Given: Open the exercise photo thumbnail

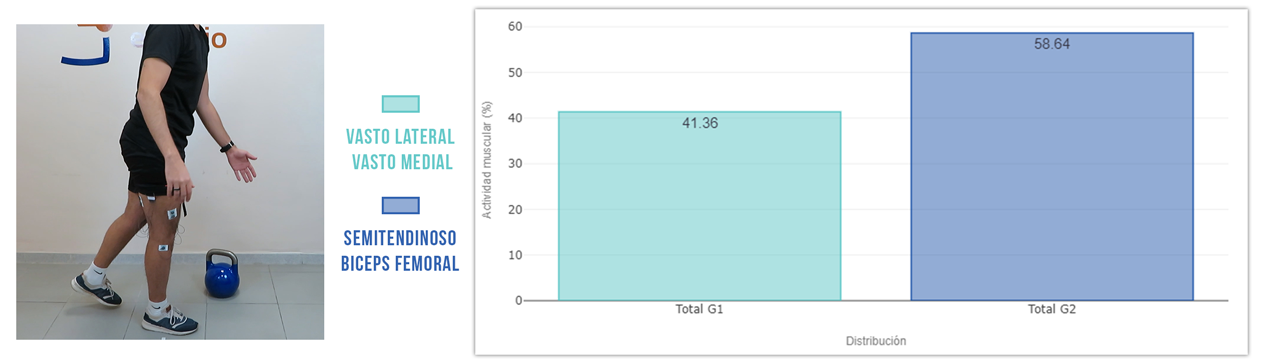Looking at the screenshot, I should tap(170, 182).
